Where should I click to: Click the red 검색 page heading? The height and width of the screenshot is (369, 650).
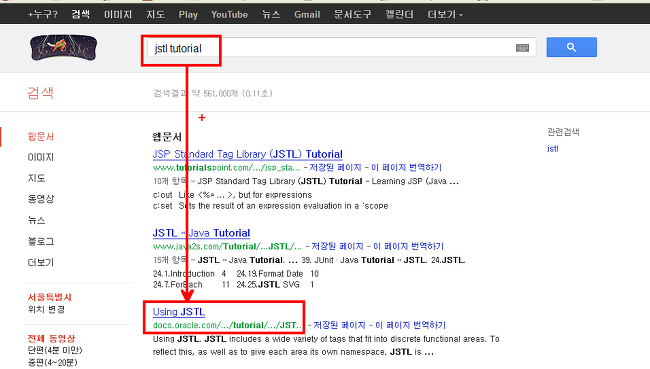tap(40, 92)
